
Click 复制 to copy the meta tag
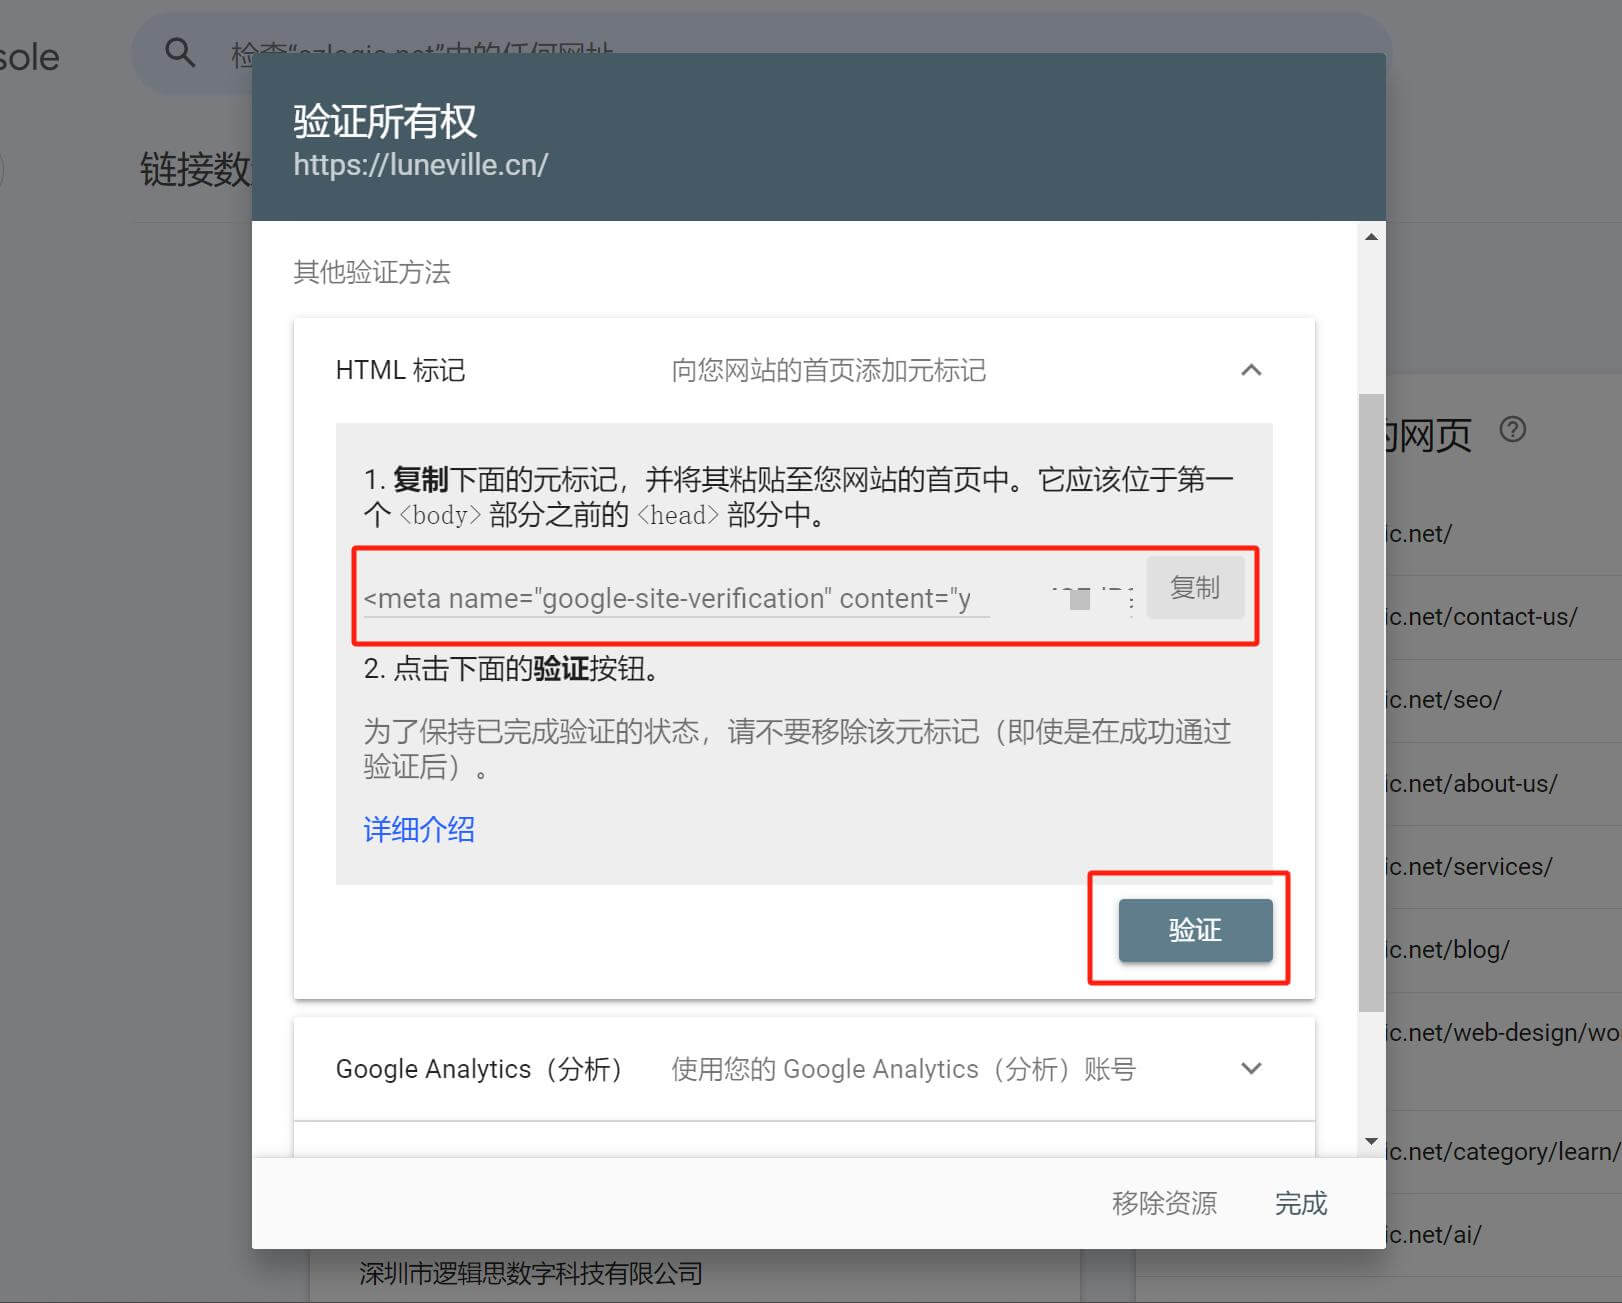coord(1196,588)
